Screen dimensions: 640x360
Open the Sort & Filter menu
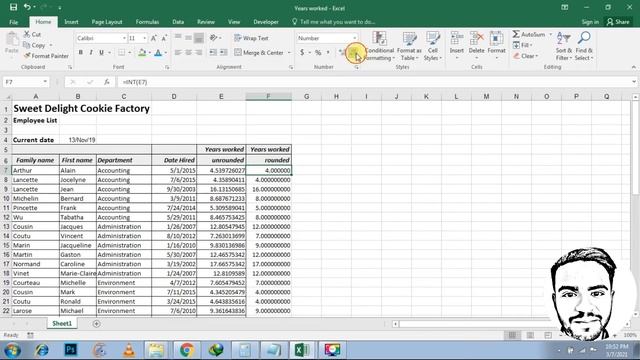point(564,46)
